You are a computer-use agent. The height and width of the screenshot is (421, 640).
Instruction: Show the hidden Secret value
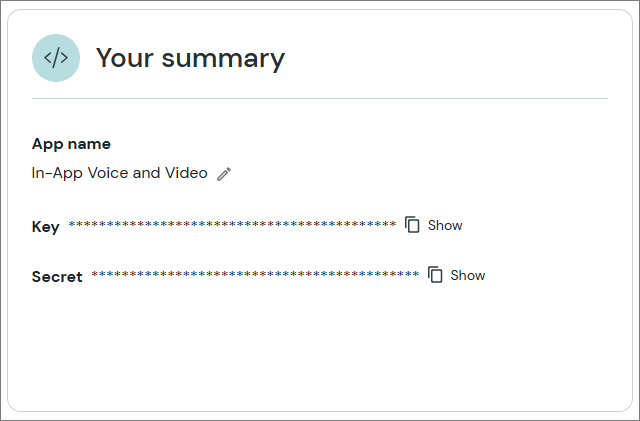point(467,275)
